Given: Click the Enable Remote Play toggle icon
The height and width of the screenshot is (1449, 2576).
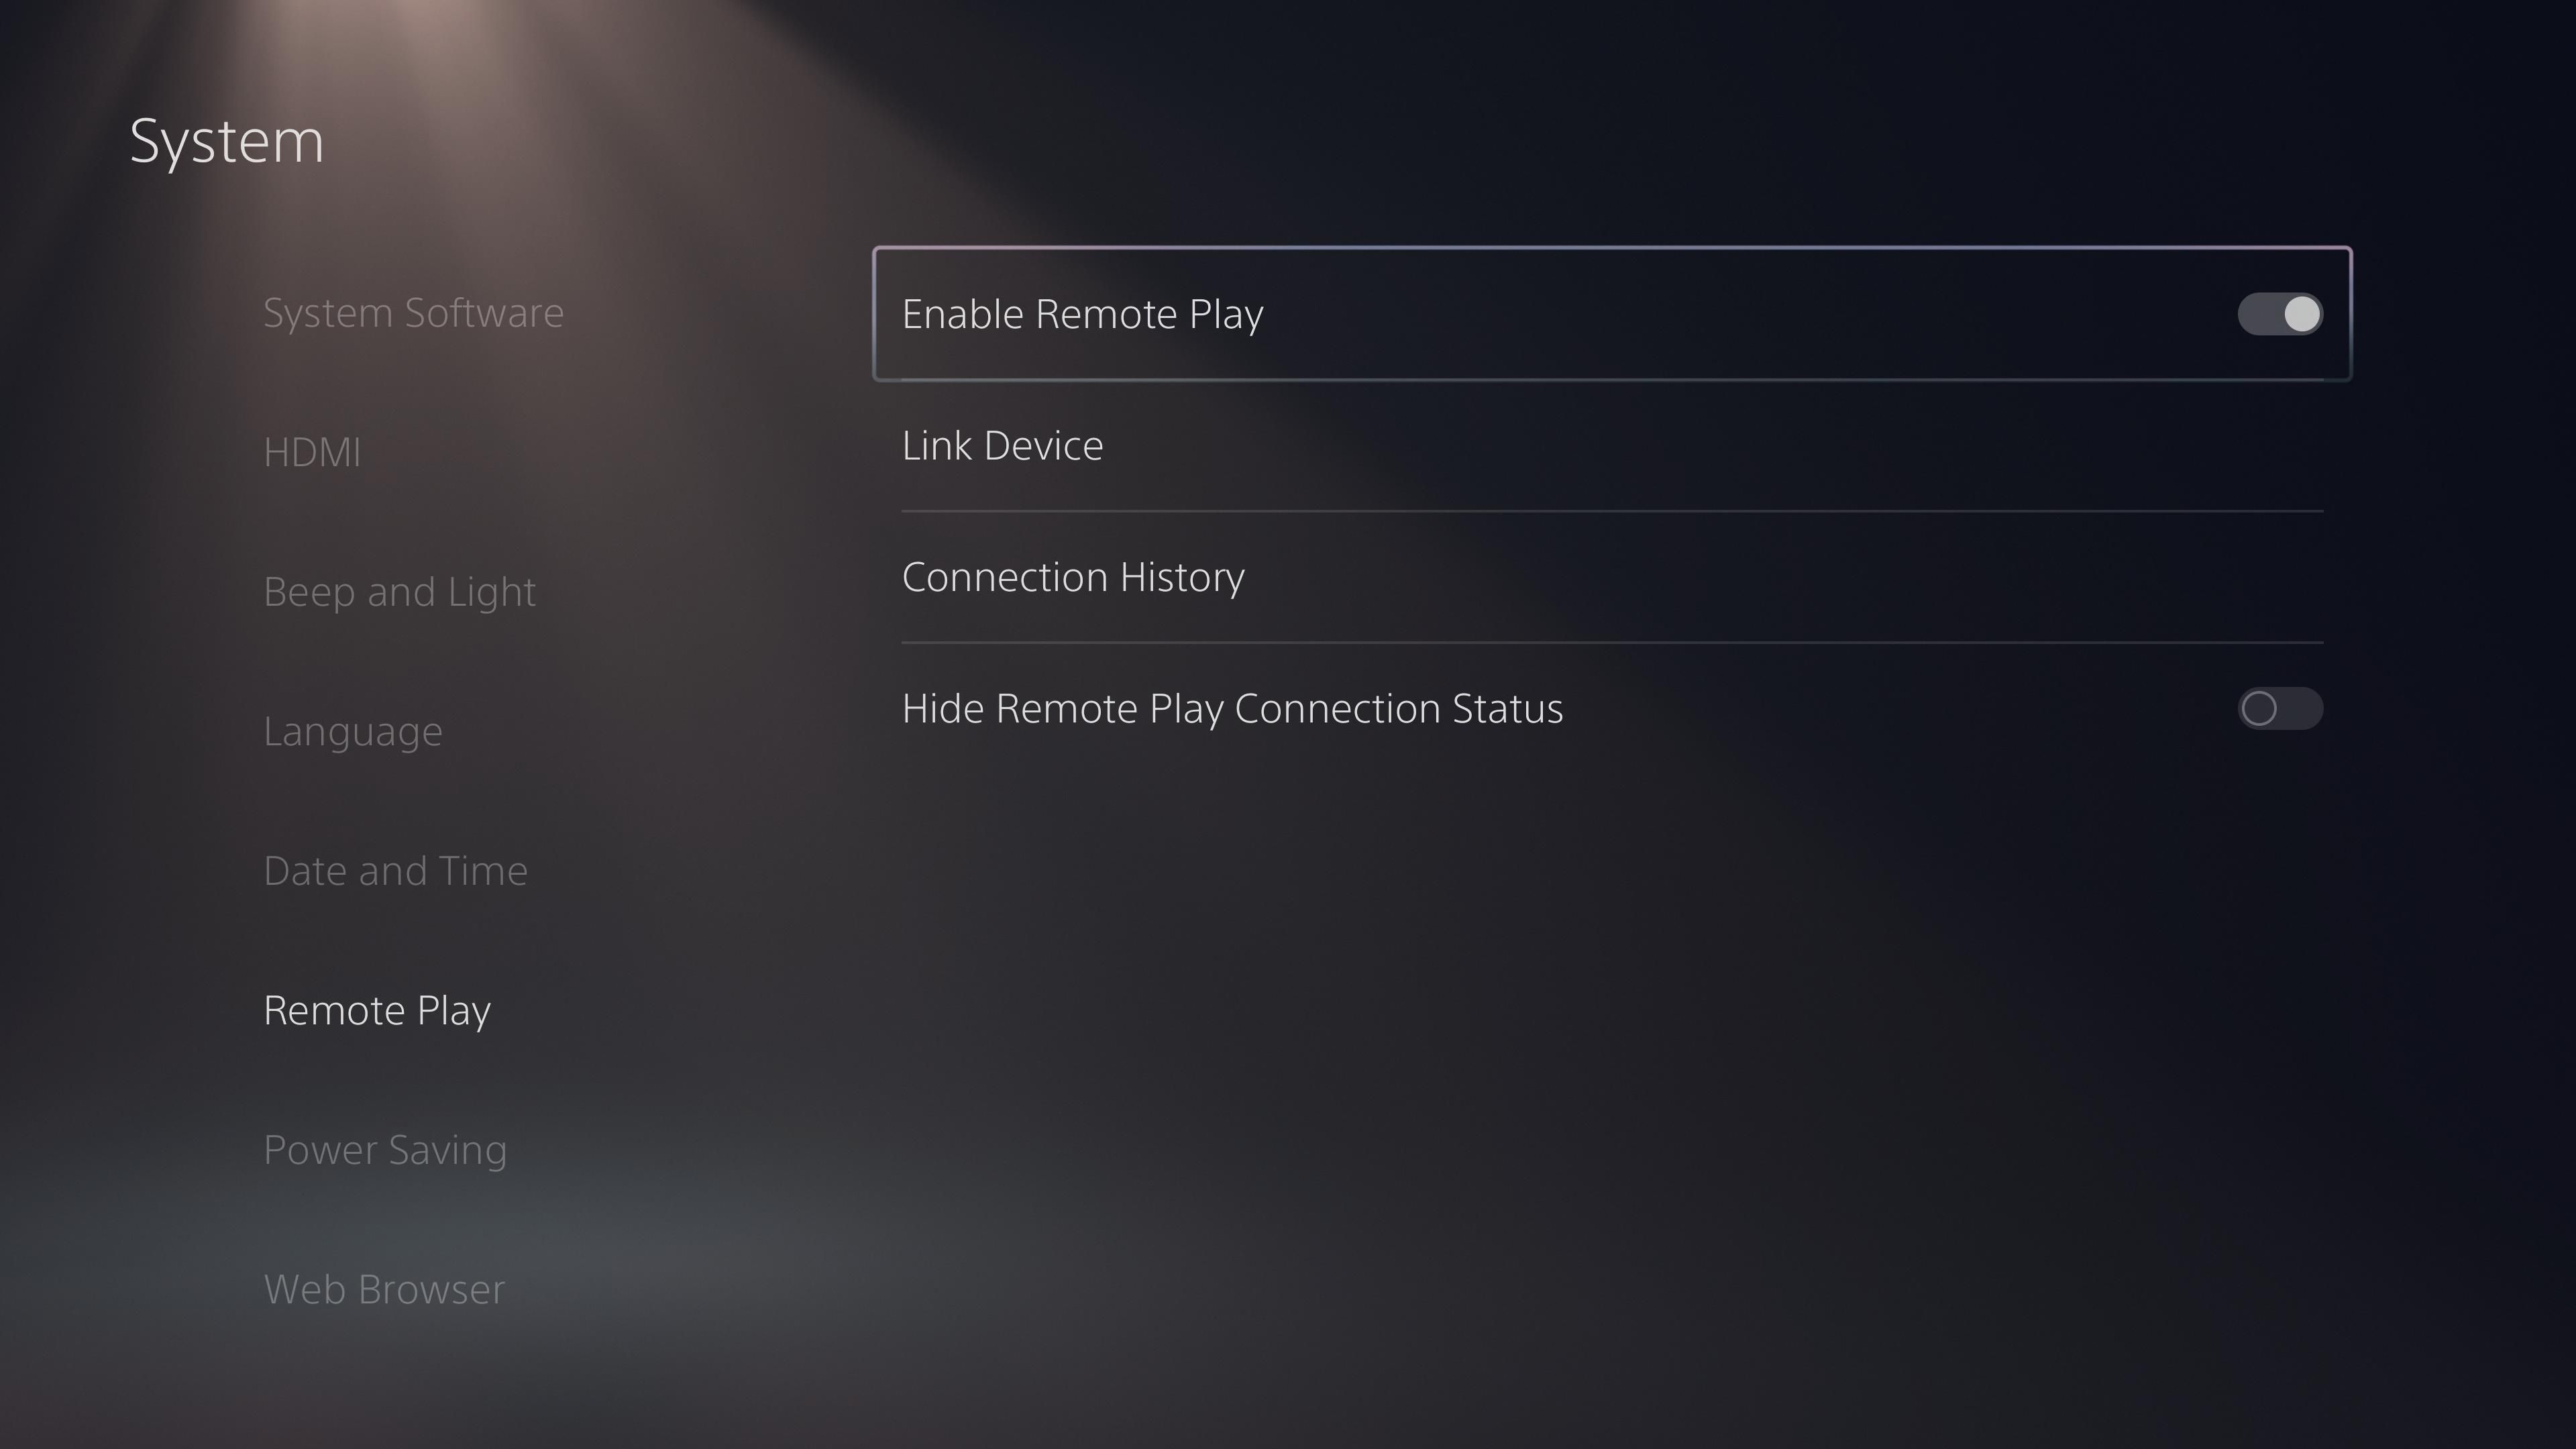Looking at the screenshot, I should click(x=2282, y=313).
